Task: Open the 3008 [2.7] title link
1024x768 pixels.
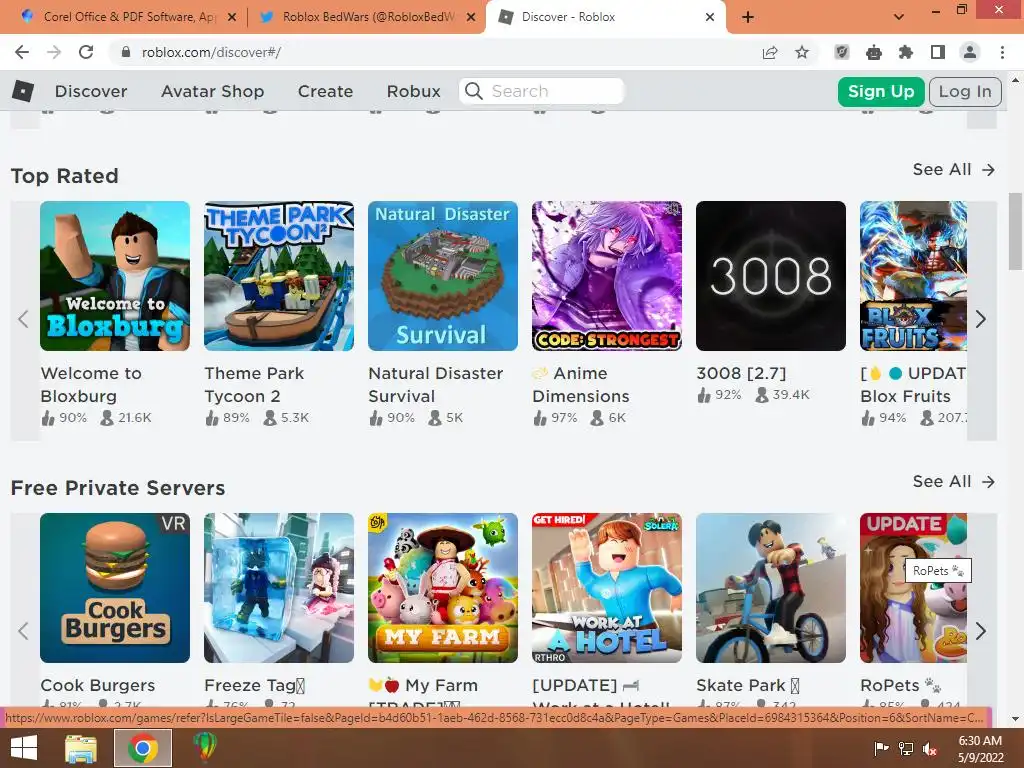Action: [x=741, y=373]
